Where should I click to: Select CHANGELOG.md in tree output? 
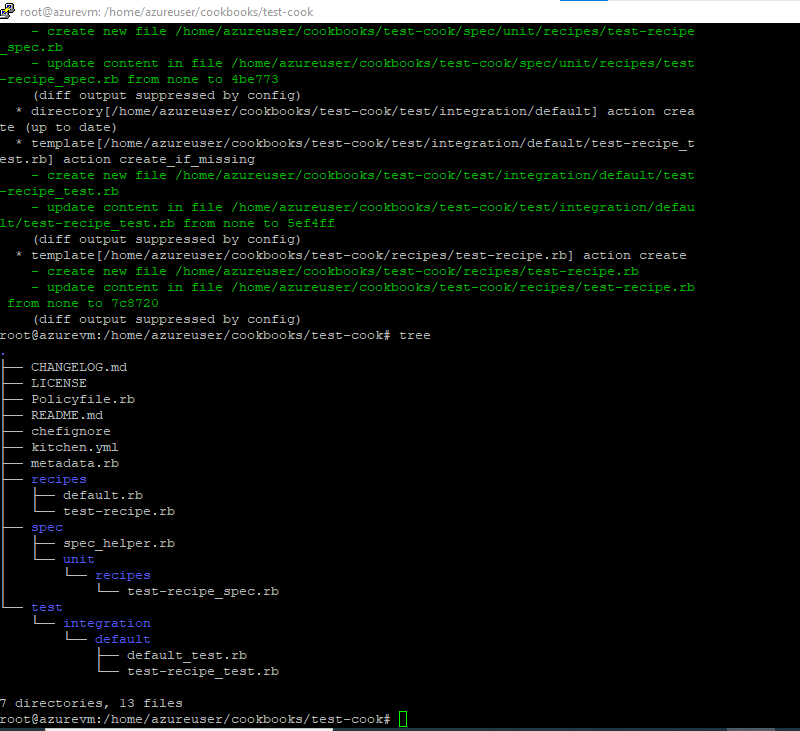click(x=79, y=367)
